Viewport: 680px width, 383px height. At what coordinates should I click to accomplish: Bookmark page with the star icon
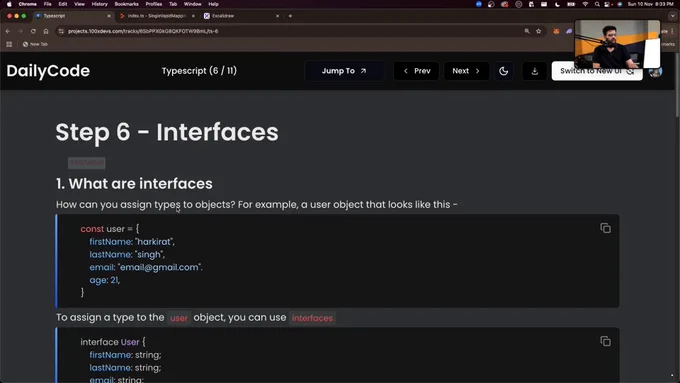point(539,31)
